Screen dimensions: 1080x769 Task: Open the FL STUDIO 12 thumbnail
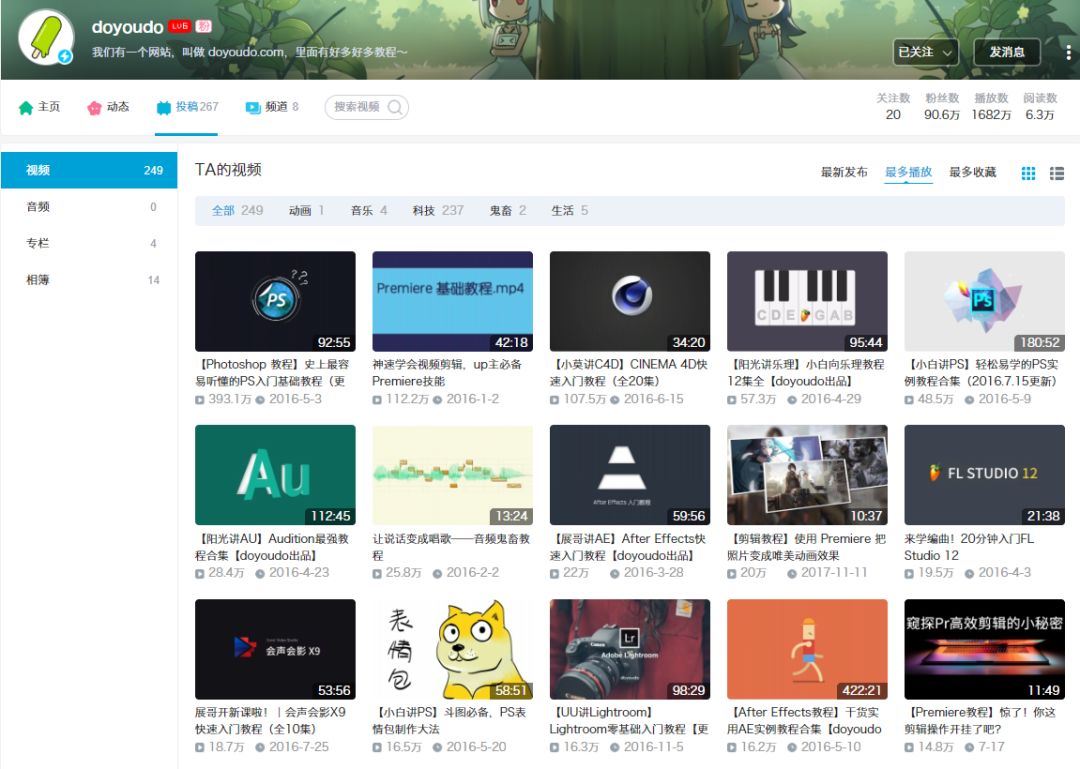[985, 475]
